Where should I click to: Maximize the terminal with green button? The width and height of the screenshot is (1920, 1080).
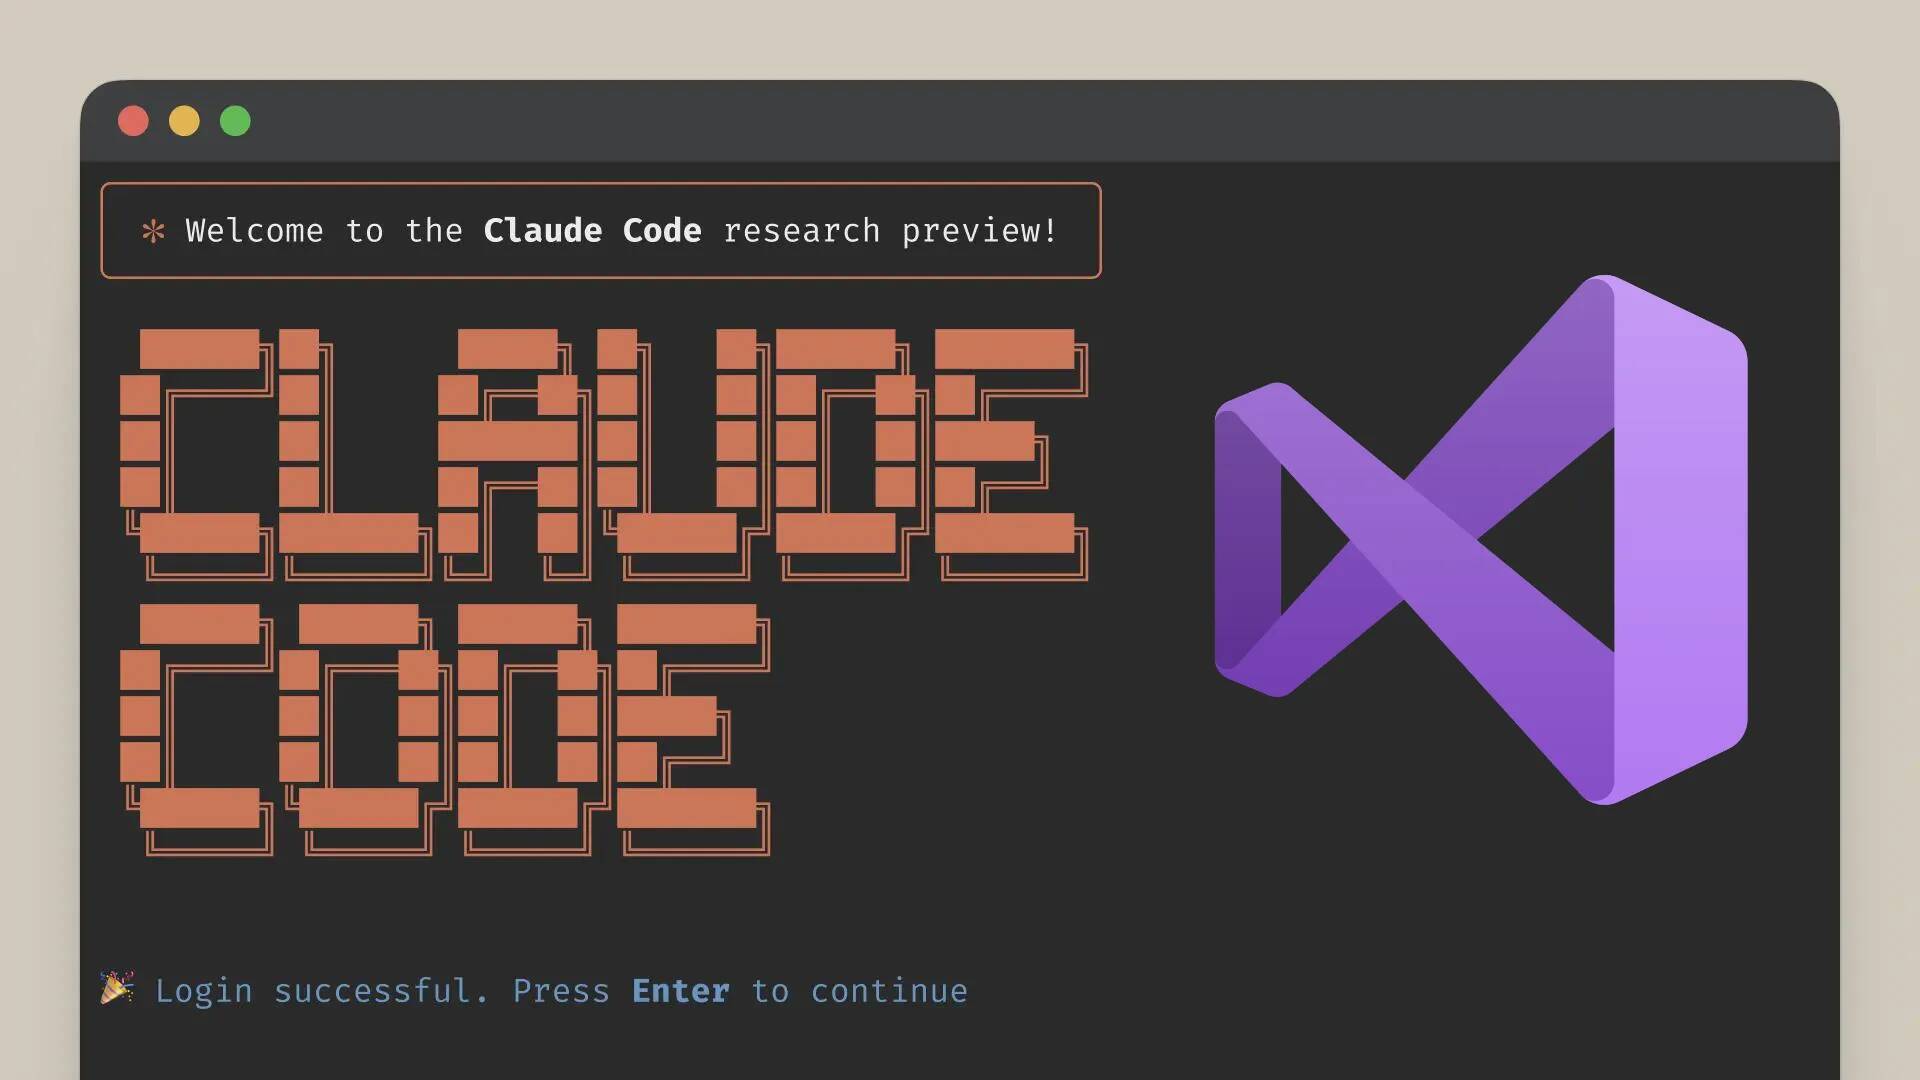[235, 121]
